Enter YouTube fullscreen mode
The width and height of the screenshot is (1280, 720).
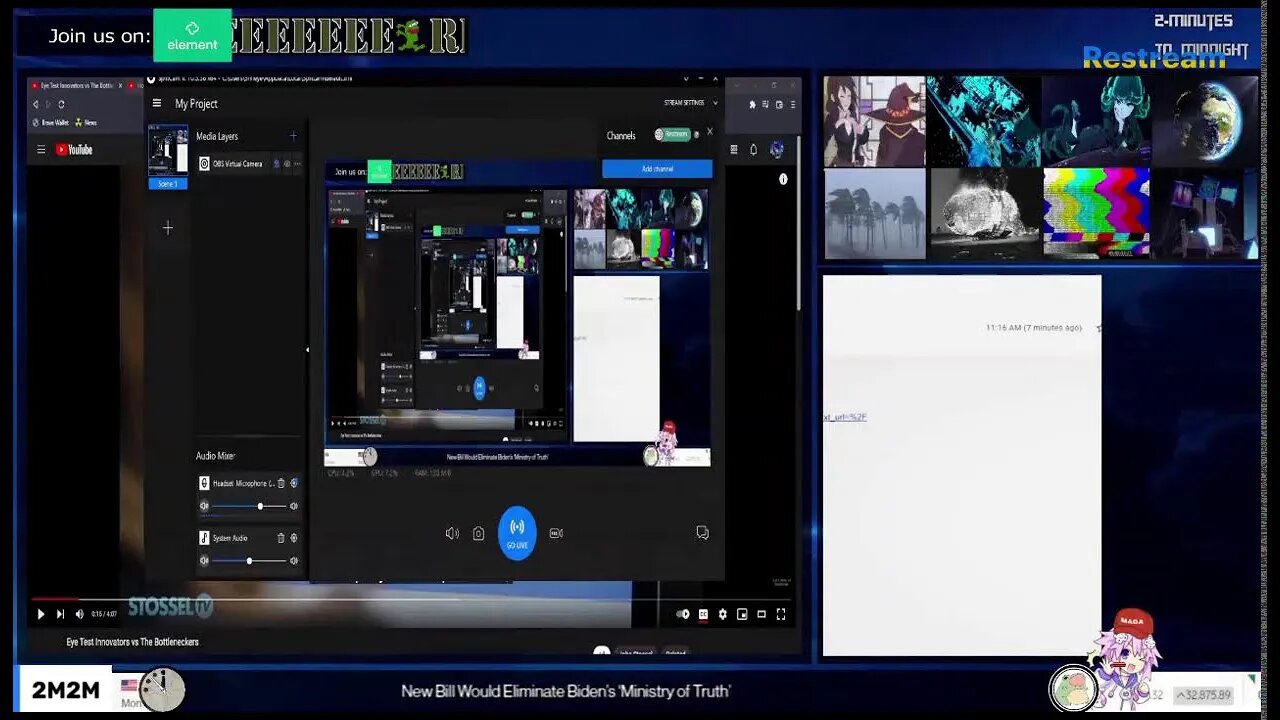click(x=781, y=614)
